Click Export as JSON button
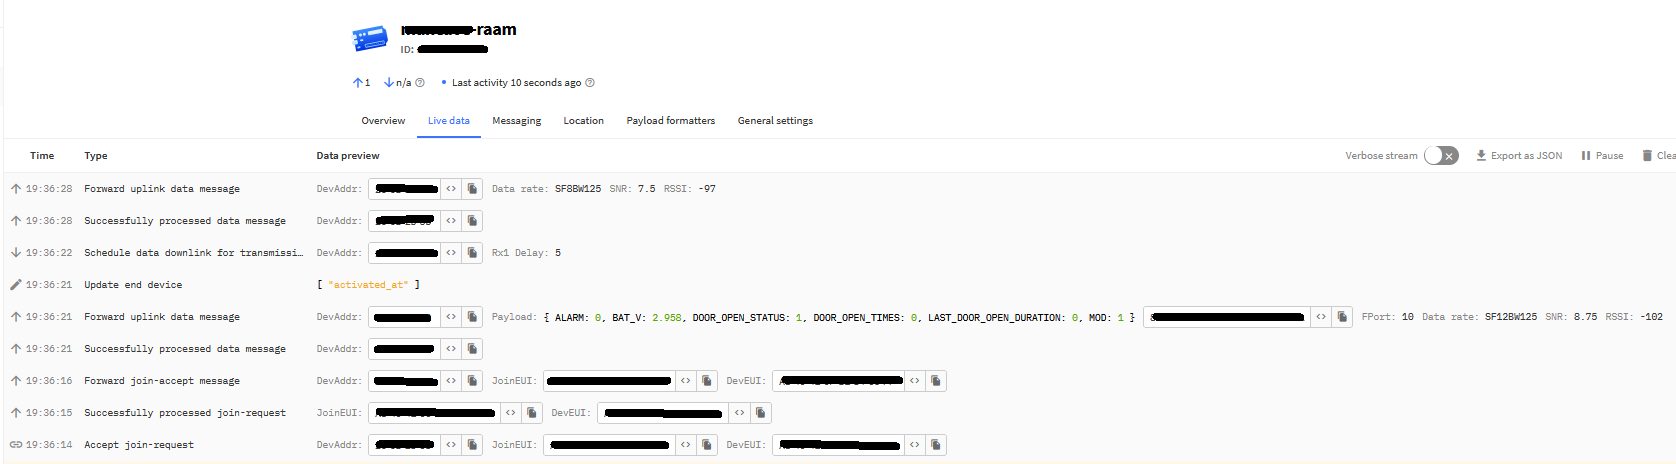This screenshot has width=1676, height=464. [1519, 156]
